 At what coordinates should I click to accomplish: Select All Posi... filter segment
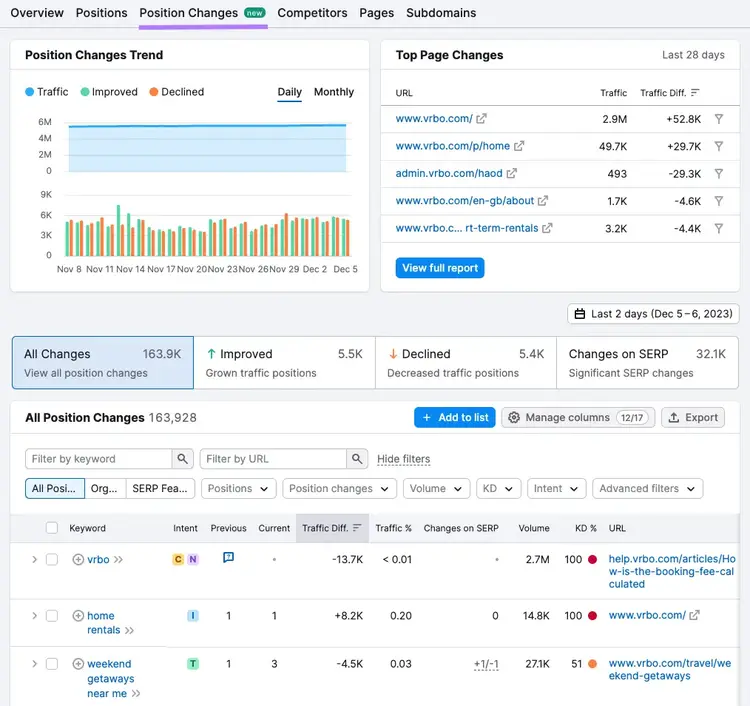coord(55,488)
